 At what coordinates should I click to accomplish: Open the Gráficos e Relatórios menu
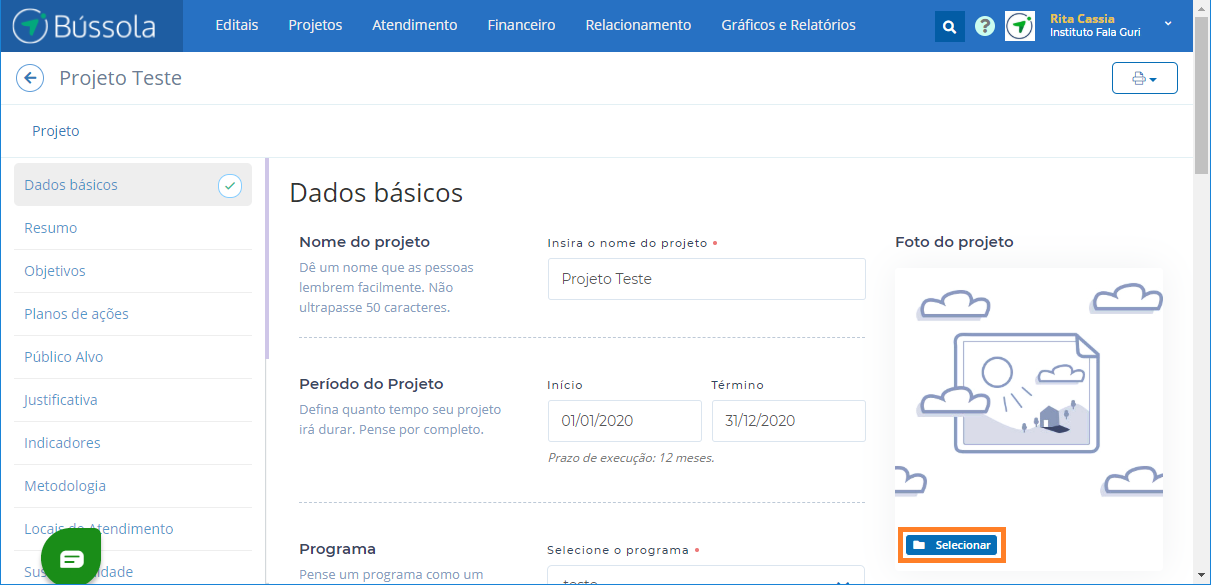tap(788, 25)
